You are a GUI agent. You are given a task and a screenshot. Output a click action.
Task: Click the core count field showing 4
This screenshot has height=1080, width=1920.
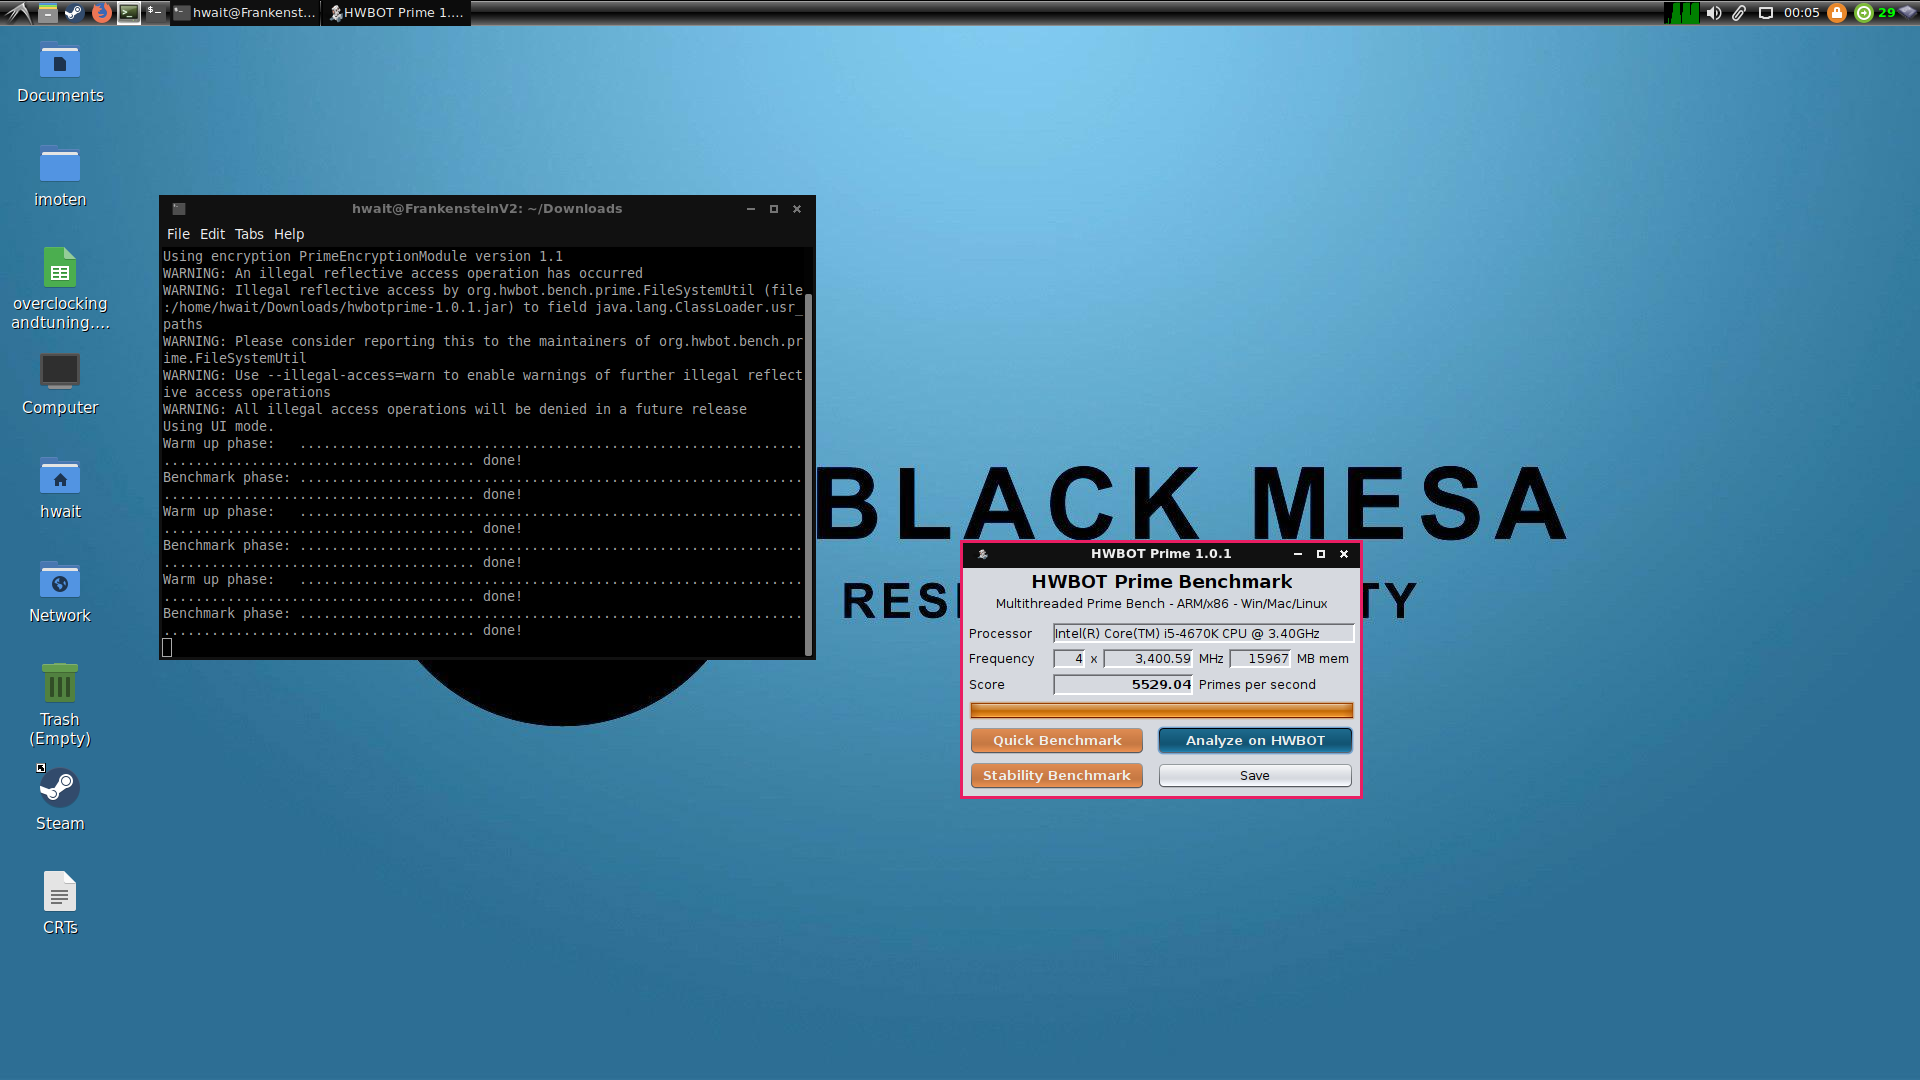tap(1069, 659)
